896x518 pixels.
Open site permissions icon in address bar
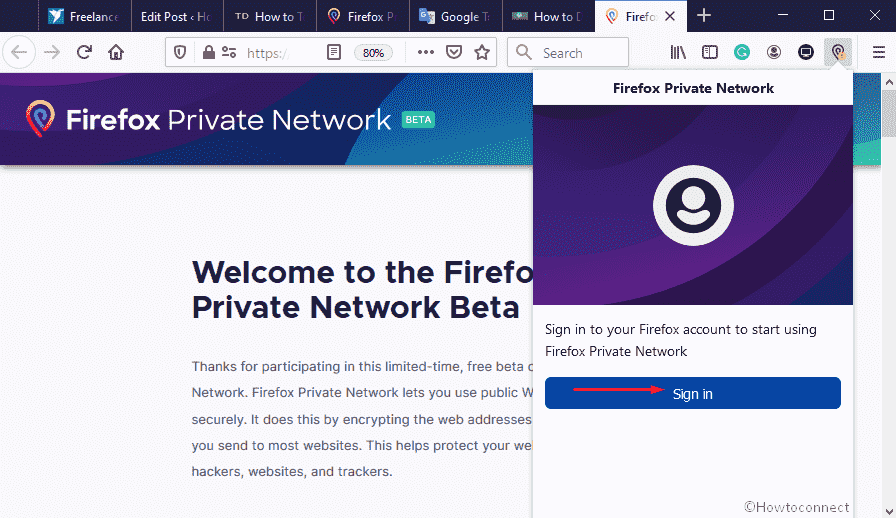229,53
